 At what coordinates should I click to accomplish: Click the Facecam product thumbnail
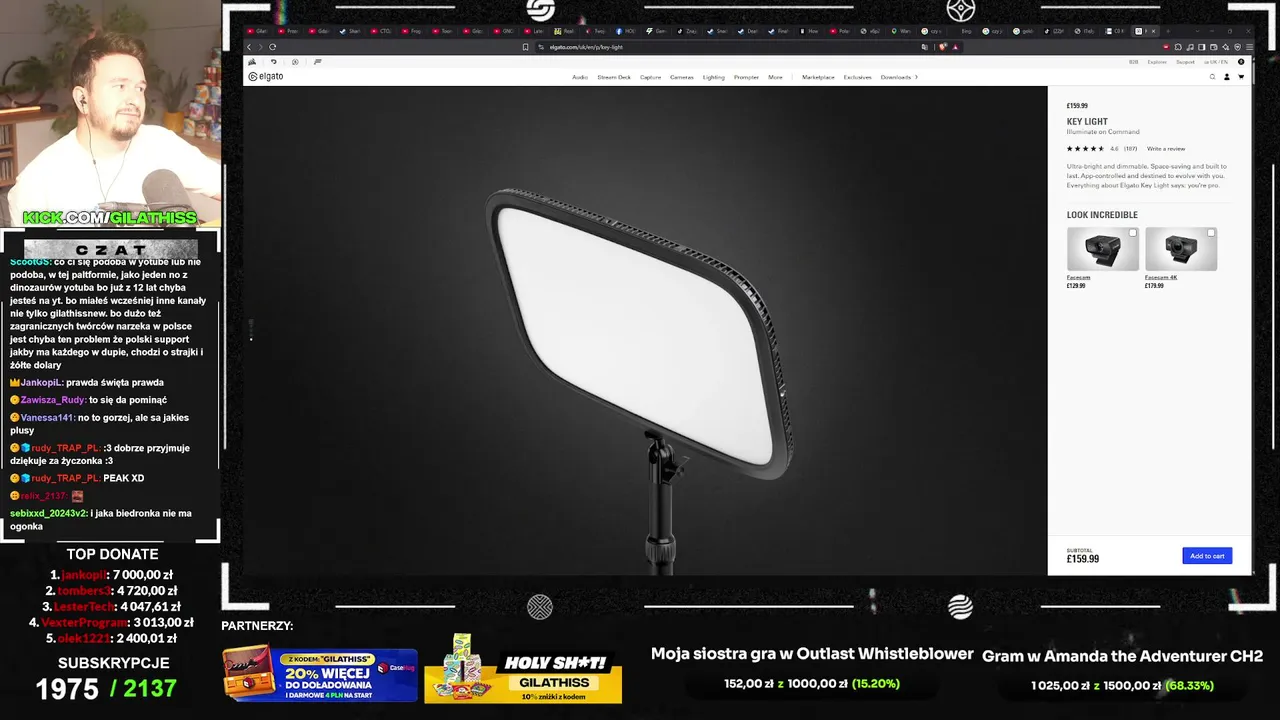click(1103, 249)
